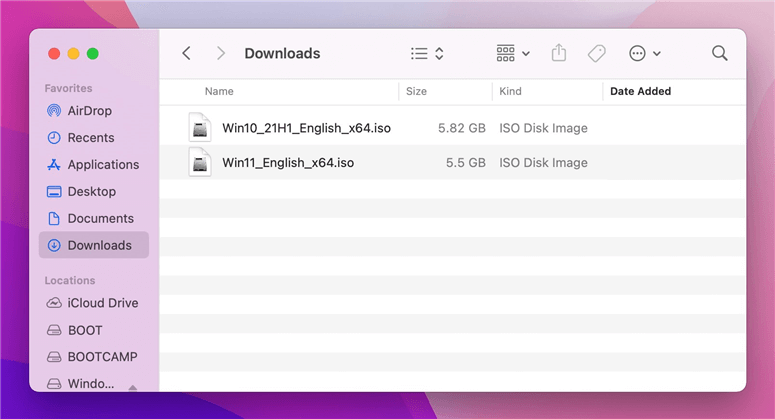This screenshot has height=419, width=775.
Task: Sort files by Kind column
Action: point(510,91)
